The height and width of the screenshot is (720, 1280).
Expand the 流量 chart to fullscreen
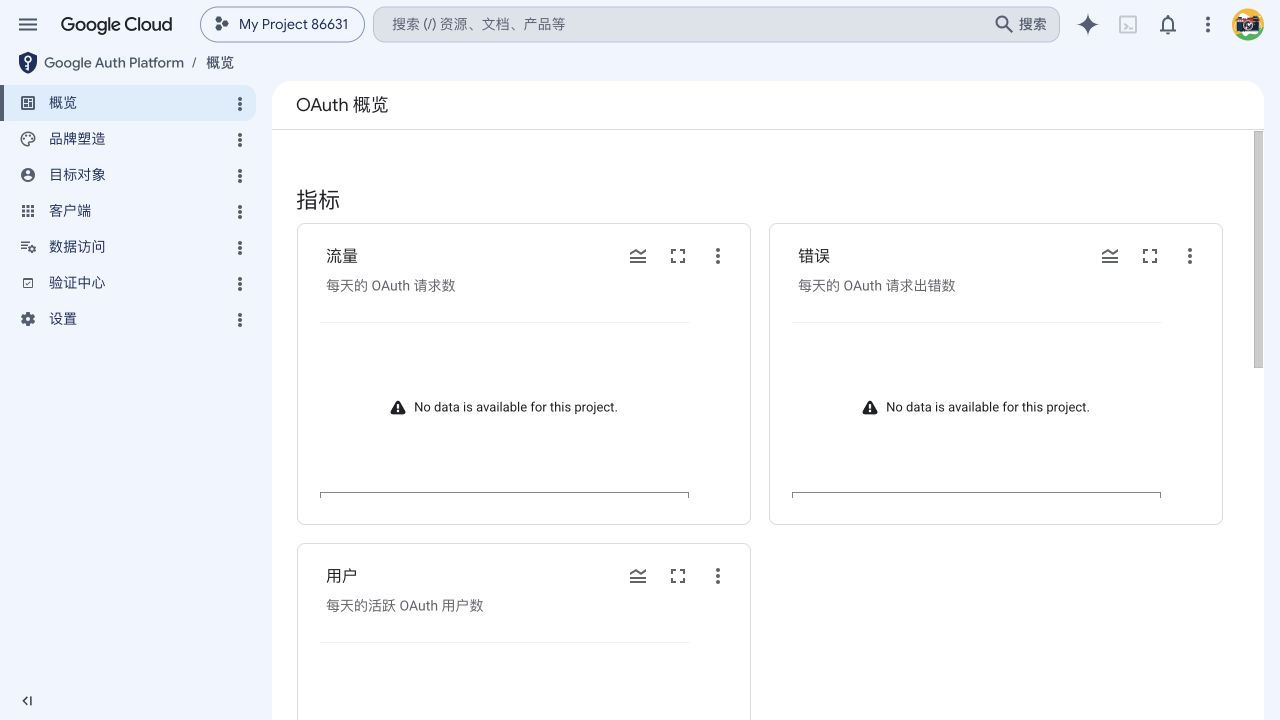[678, 256]
